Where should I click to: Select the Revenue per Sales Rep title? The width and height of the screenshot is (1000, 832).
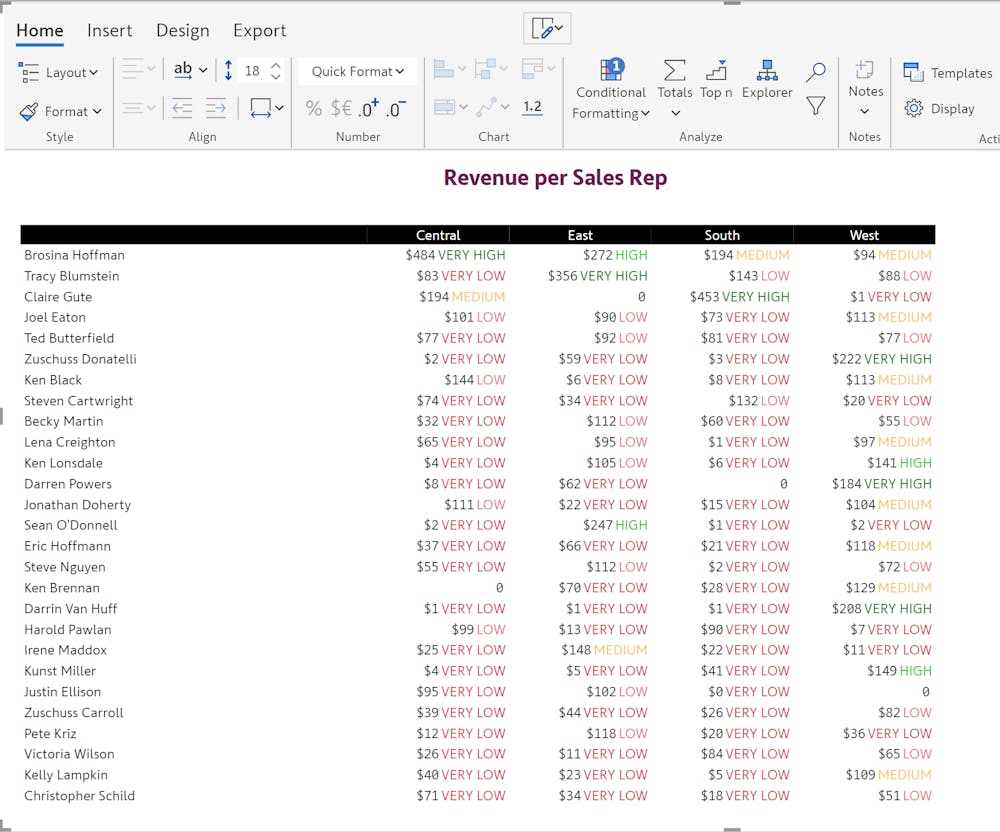555,178
